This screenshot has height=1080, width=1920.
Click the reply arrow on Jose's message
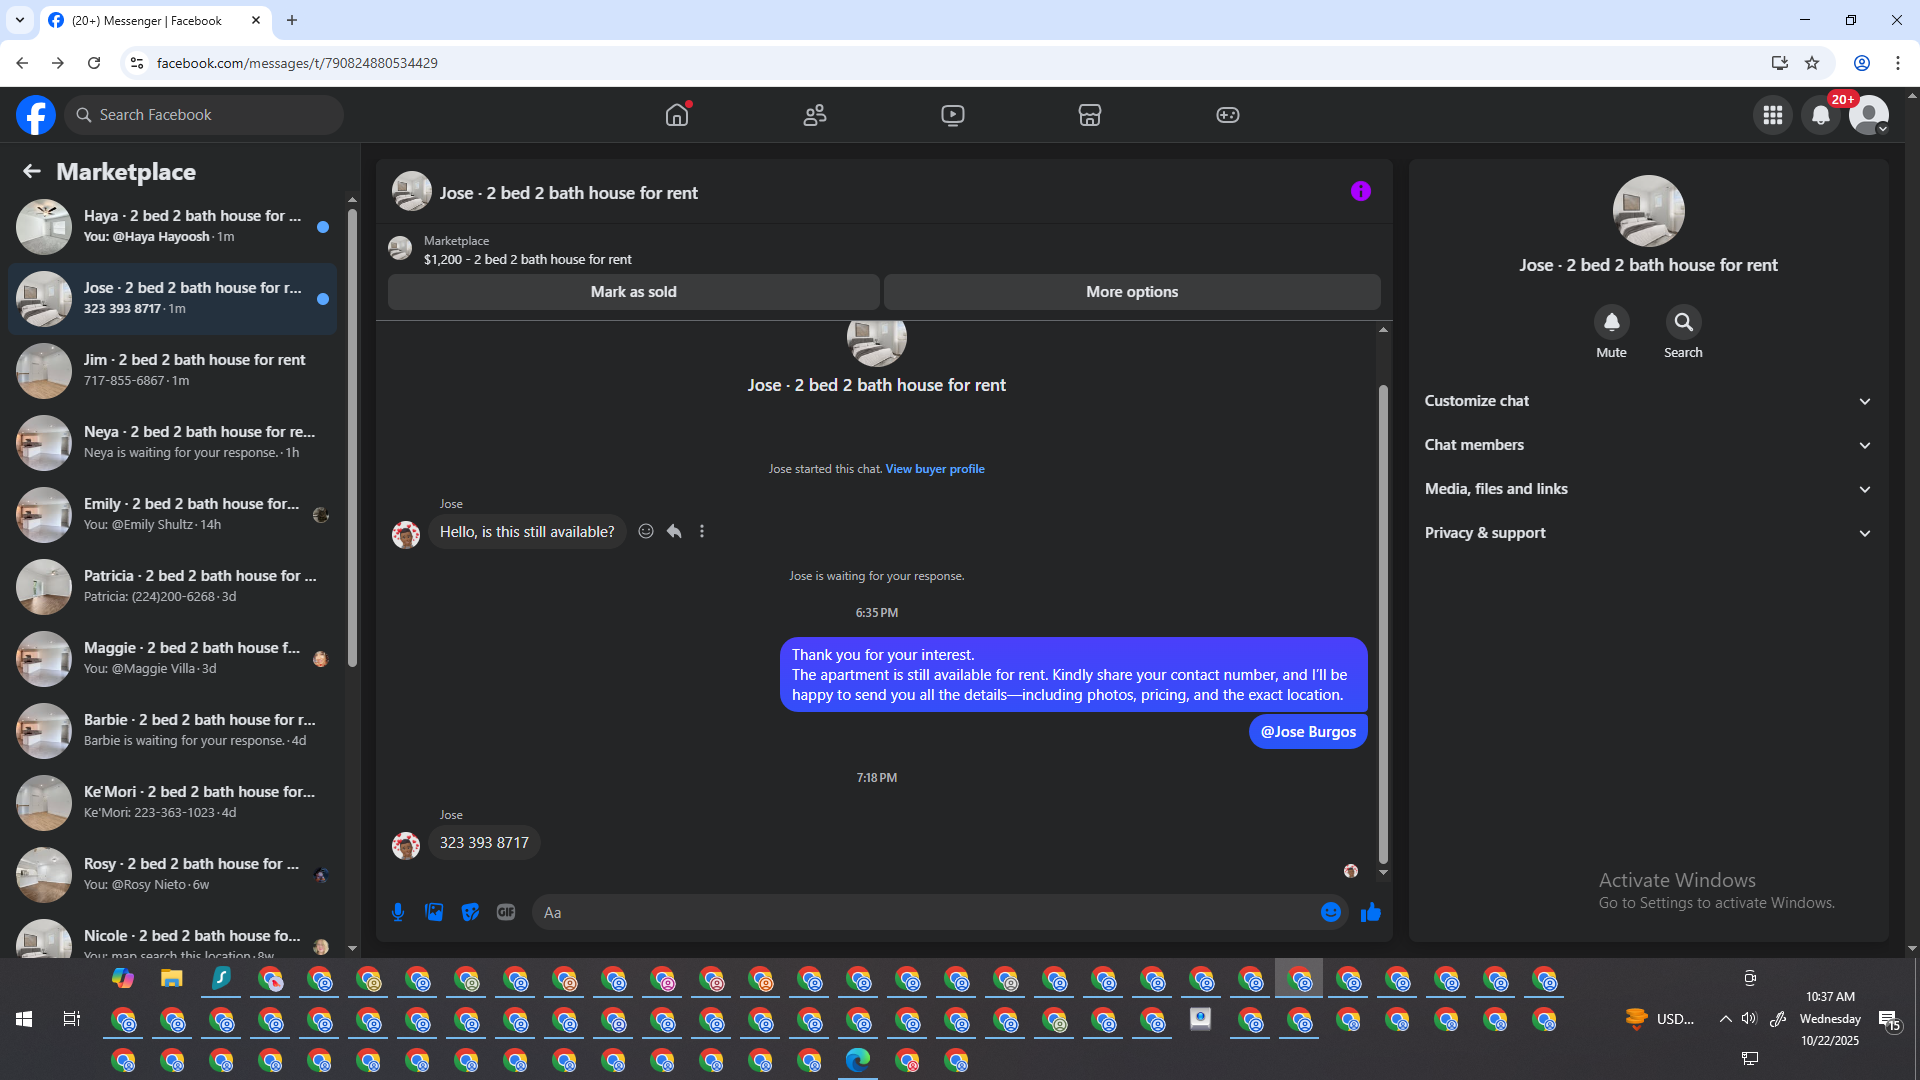tap(674, 531)
